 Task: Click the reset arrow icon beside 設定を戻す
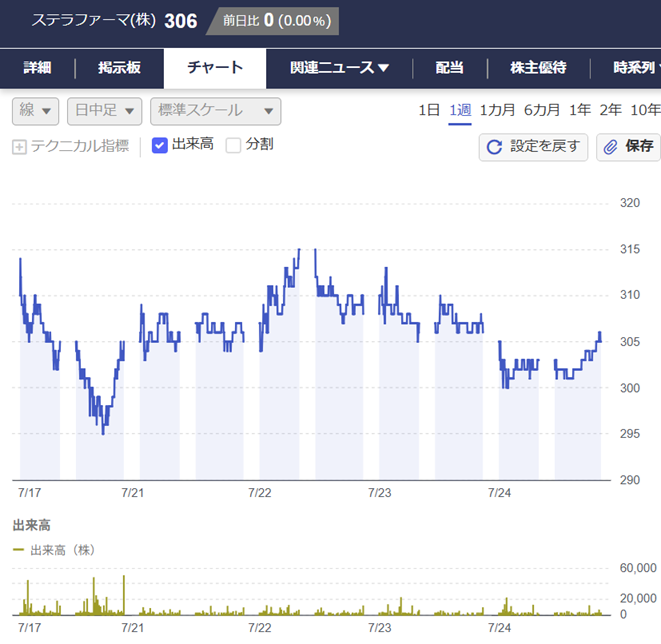[494, 147]
